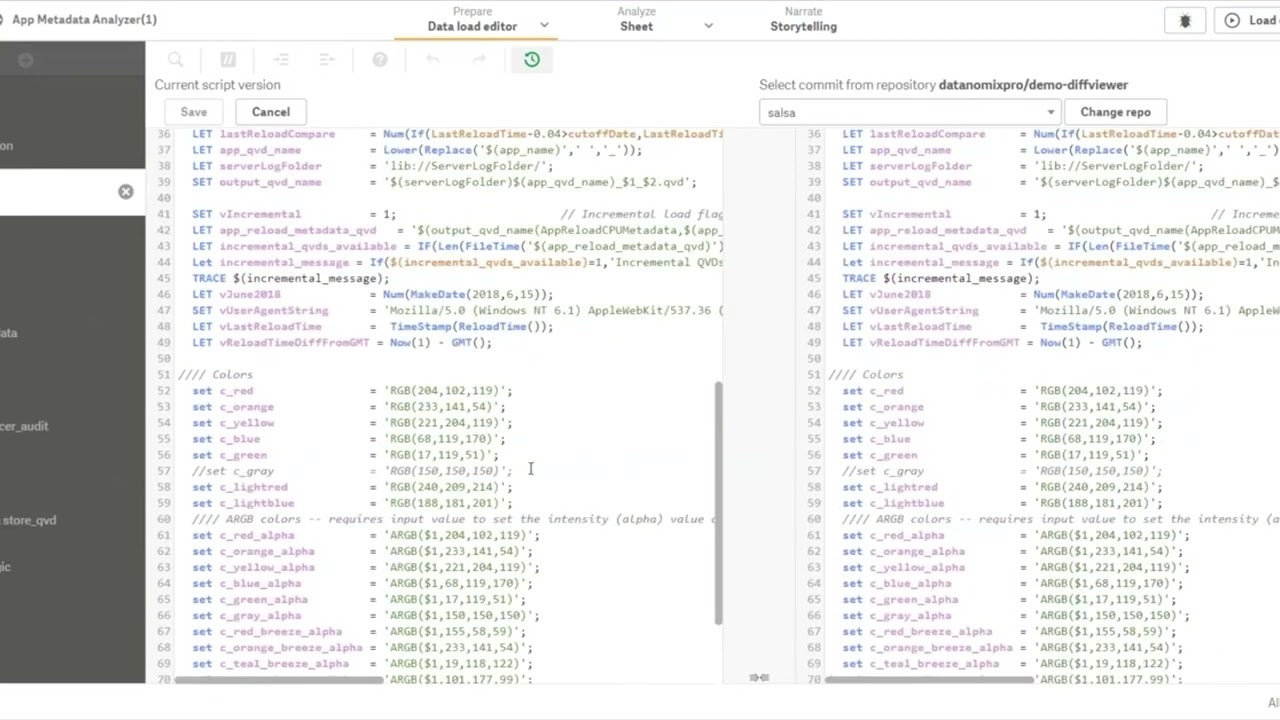Click the undo arrow icon
Screen dimensions: 1280x720
432,60
